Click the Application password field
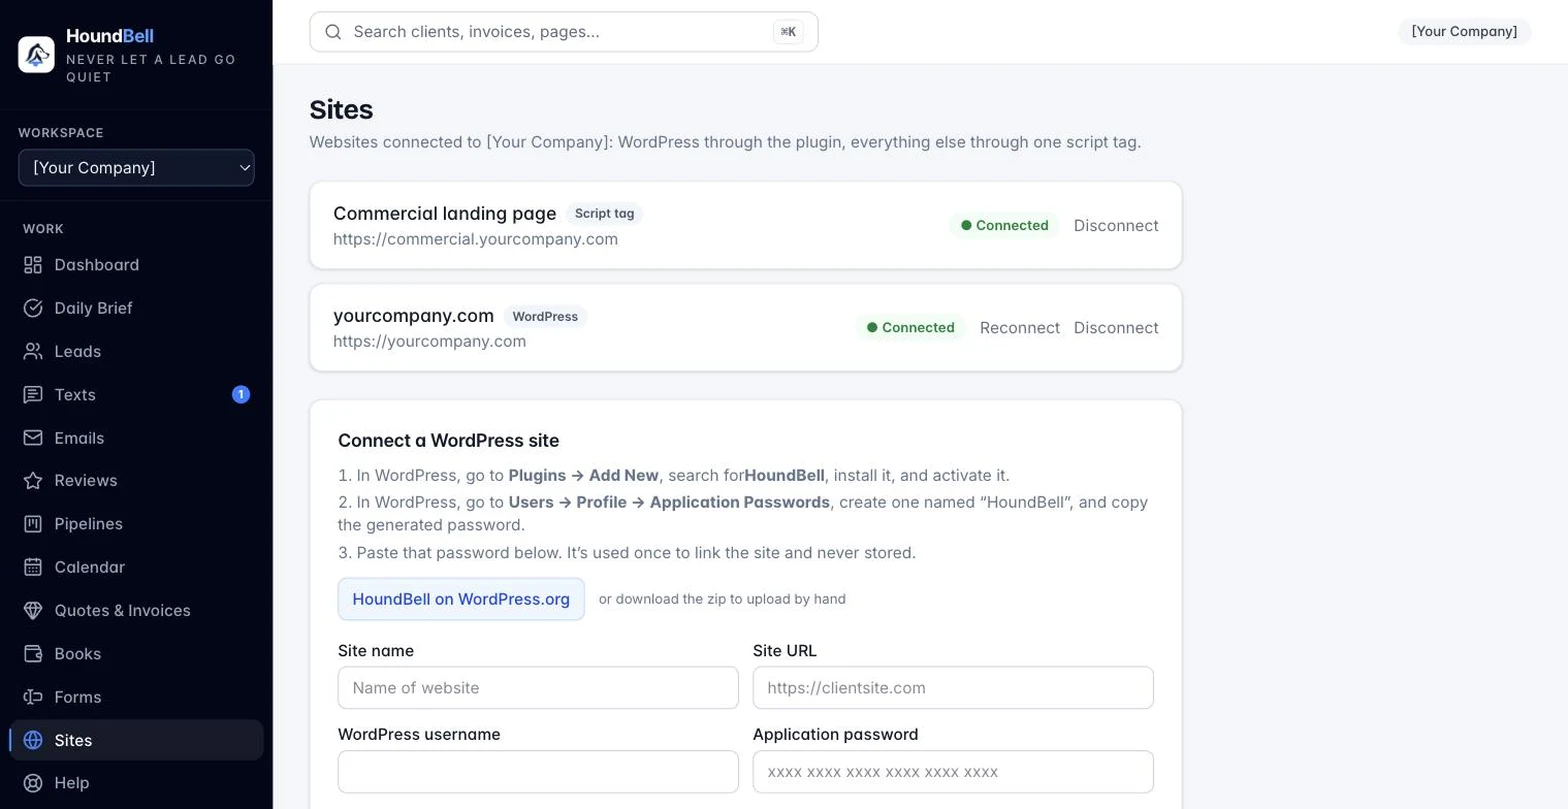The height and width of the screenshot is (809, 1568). (953, 772)
